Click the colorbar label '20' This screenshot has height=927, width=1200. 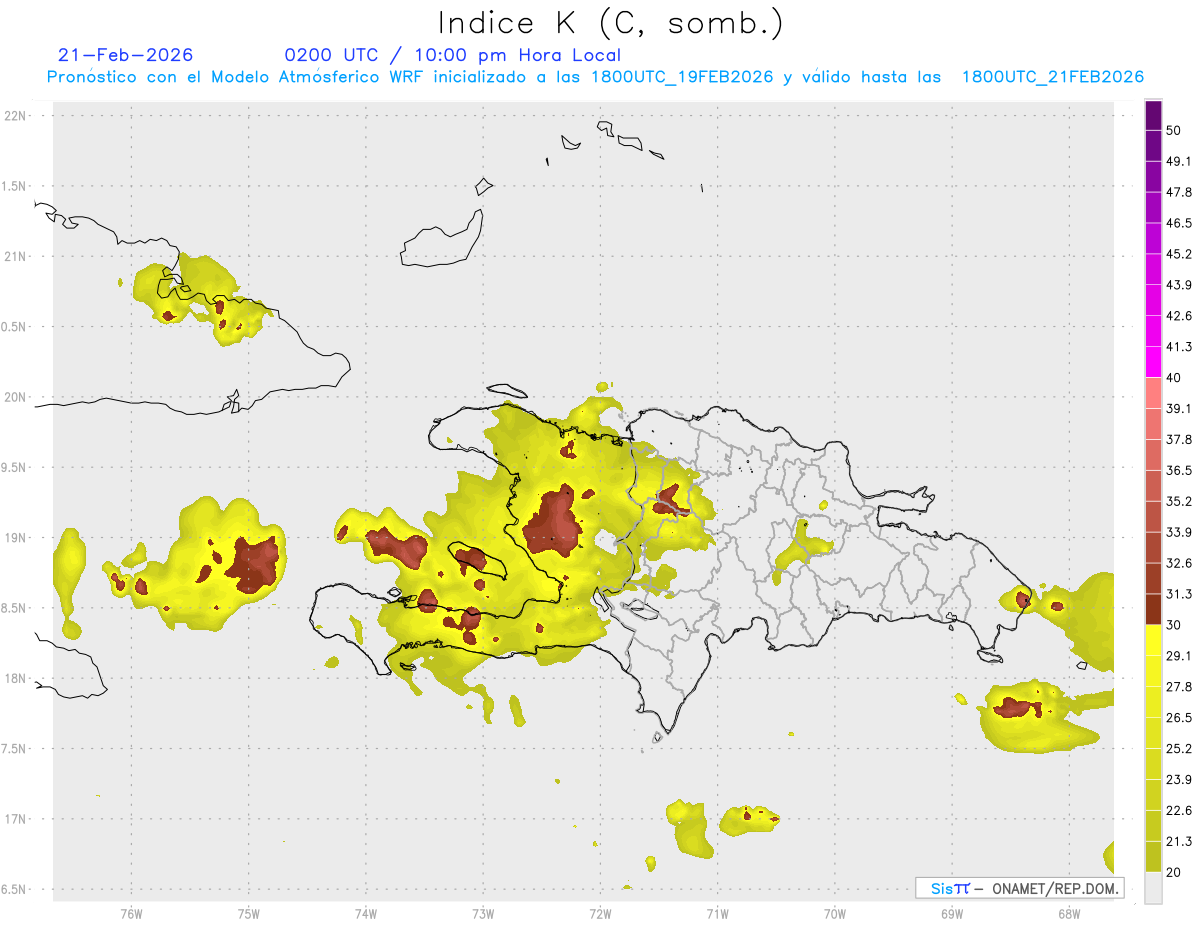point(1174,872)
